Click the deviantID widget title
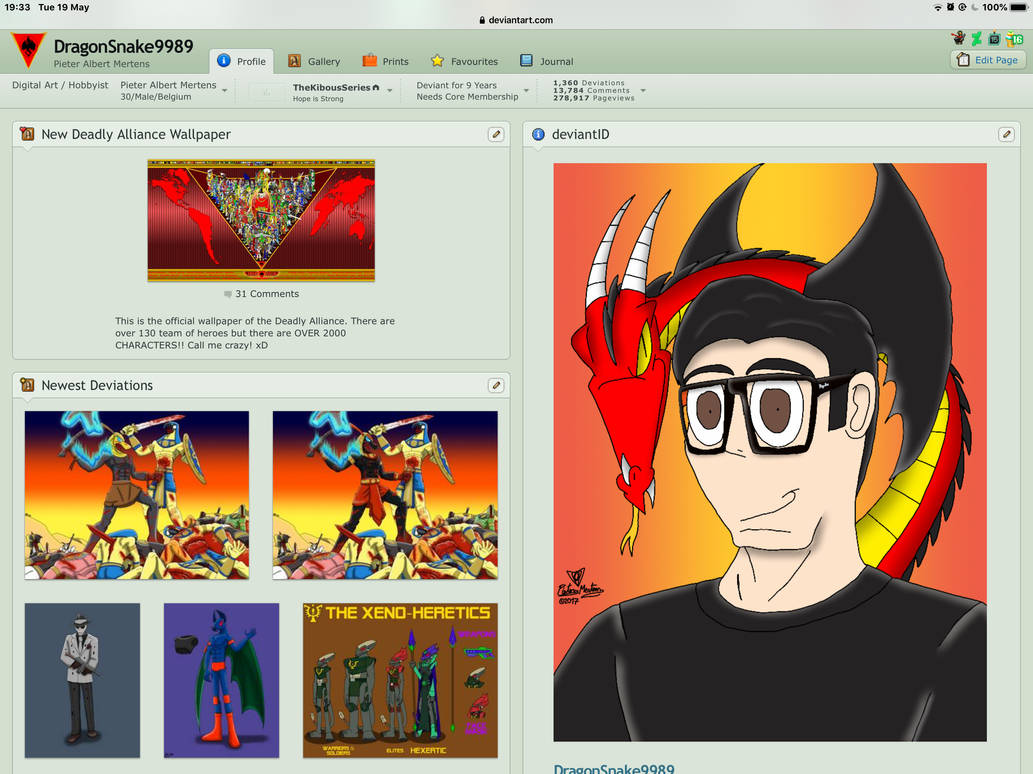 click(x=580, y=134)
